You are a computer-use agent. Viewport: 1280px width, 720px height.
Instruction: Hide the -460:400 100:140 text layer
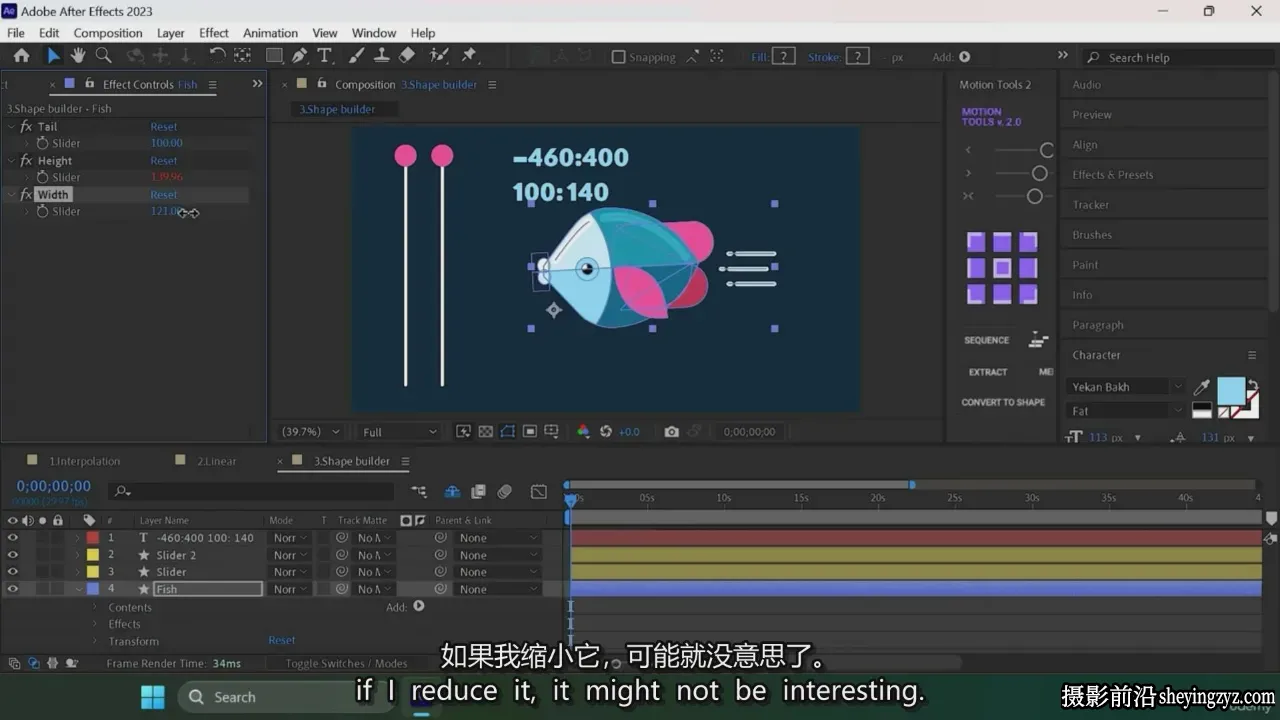tap(13, 538)
